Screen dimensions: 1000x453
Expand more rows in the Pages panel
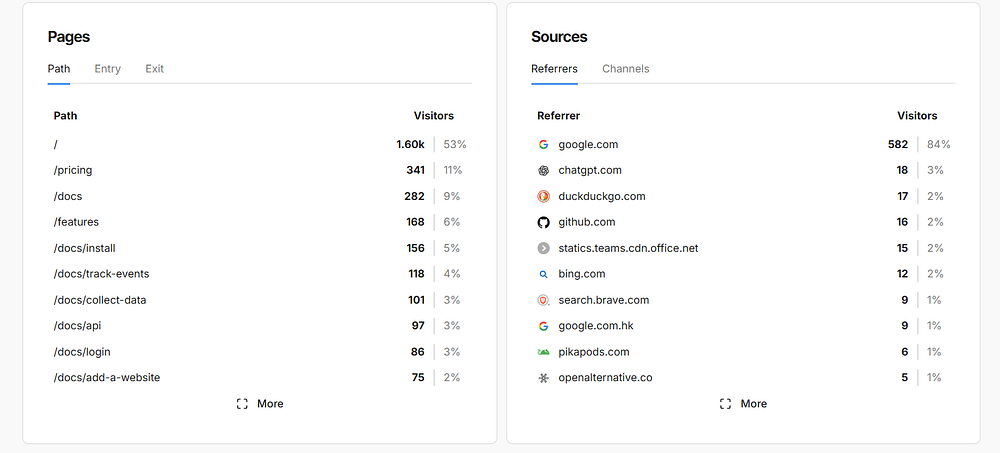260,404
